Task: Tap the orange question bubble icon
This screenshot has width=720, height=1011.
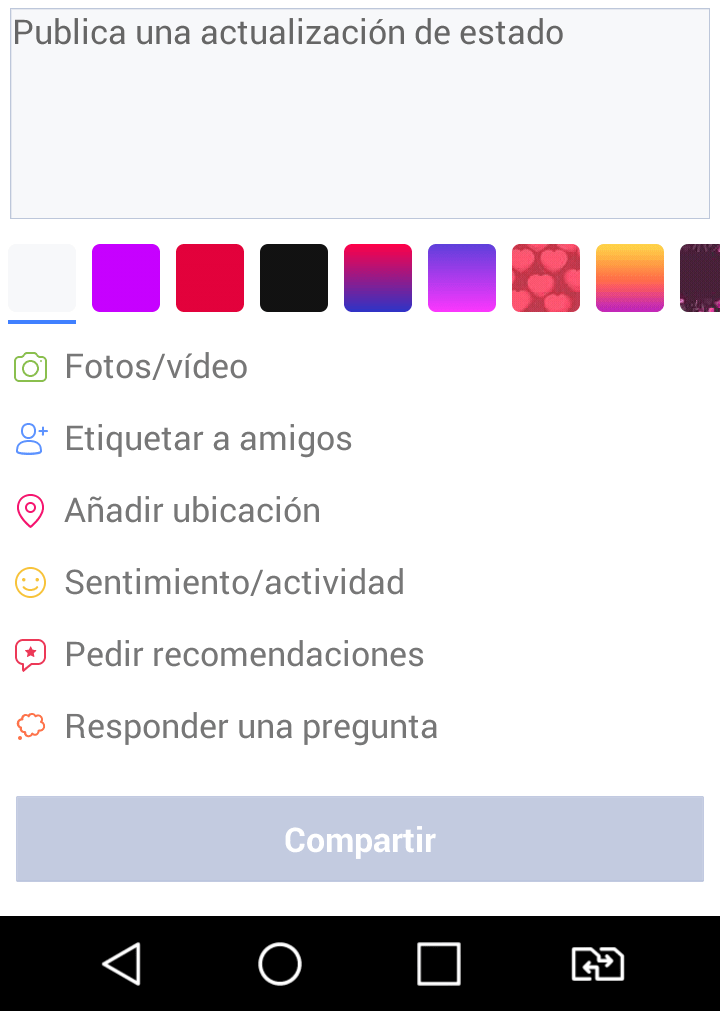Action: [31, 727]
